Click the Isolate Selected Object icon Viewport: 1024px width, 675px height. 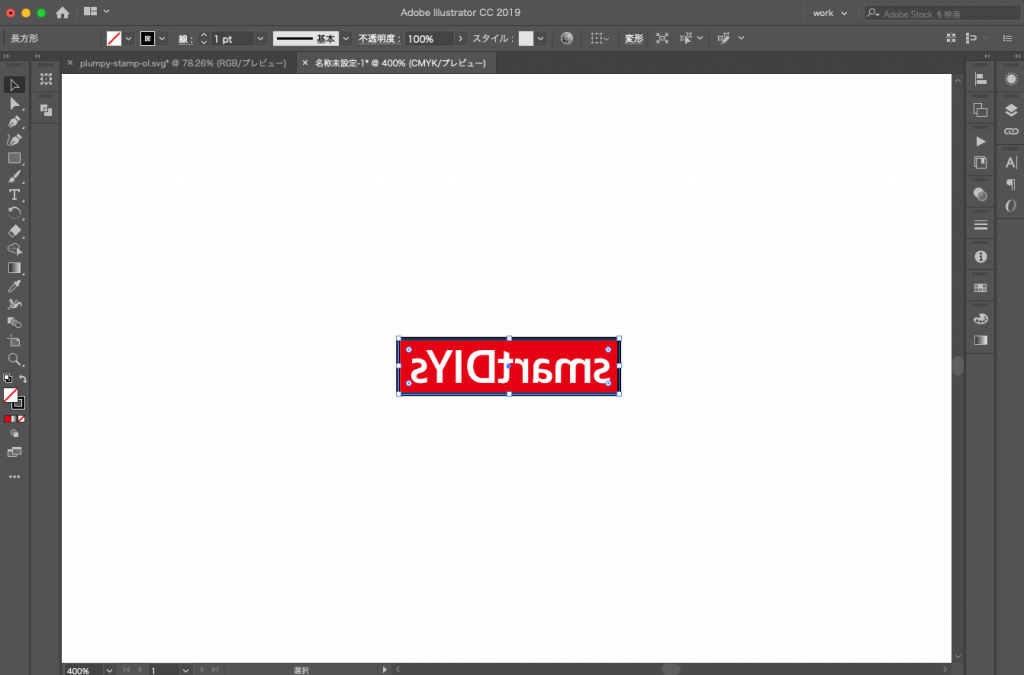coord(662,39)
